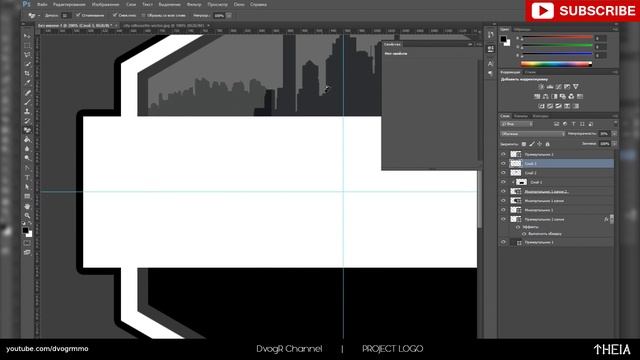
Task: Open the layer opacity slider dropdown arrow
Action: (614, 134)
